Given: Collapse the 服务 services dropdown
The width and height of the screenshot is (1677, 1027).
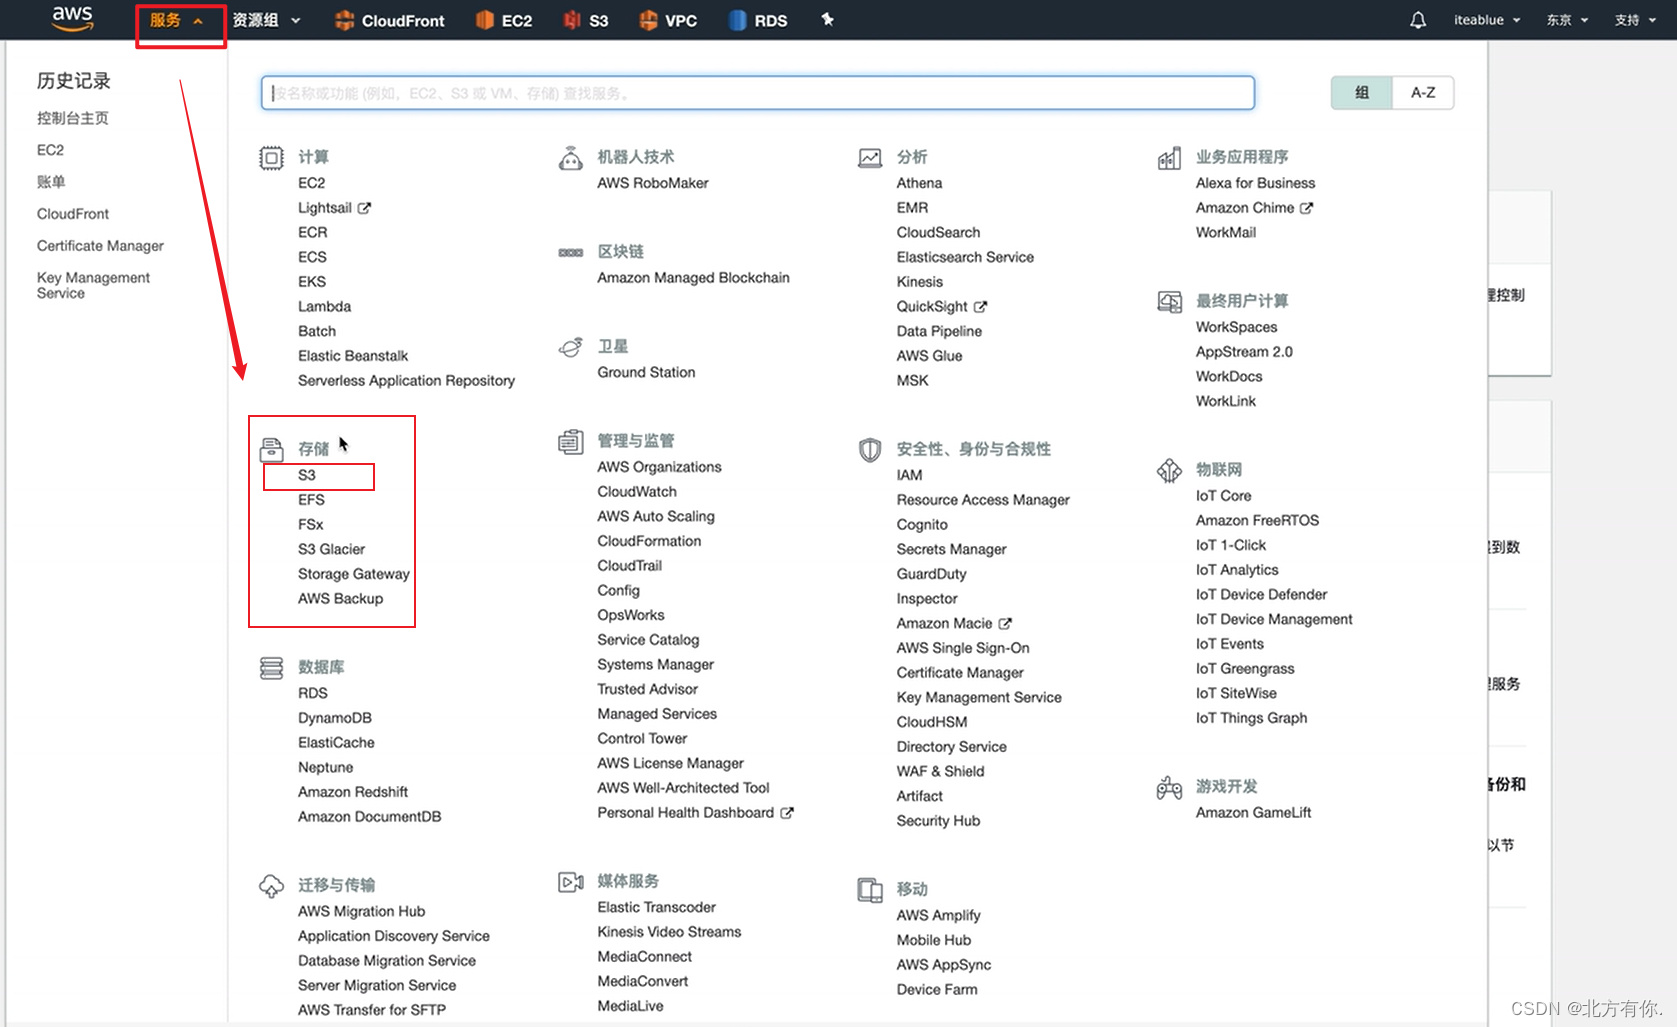Looking at the screenshot, I should click(176, 20).
